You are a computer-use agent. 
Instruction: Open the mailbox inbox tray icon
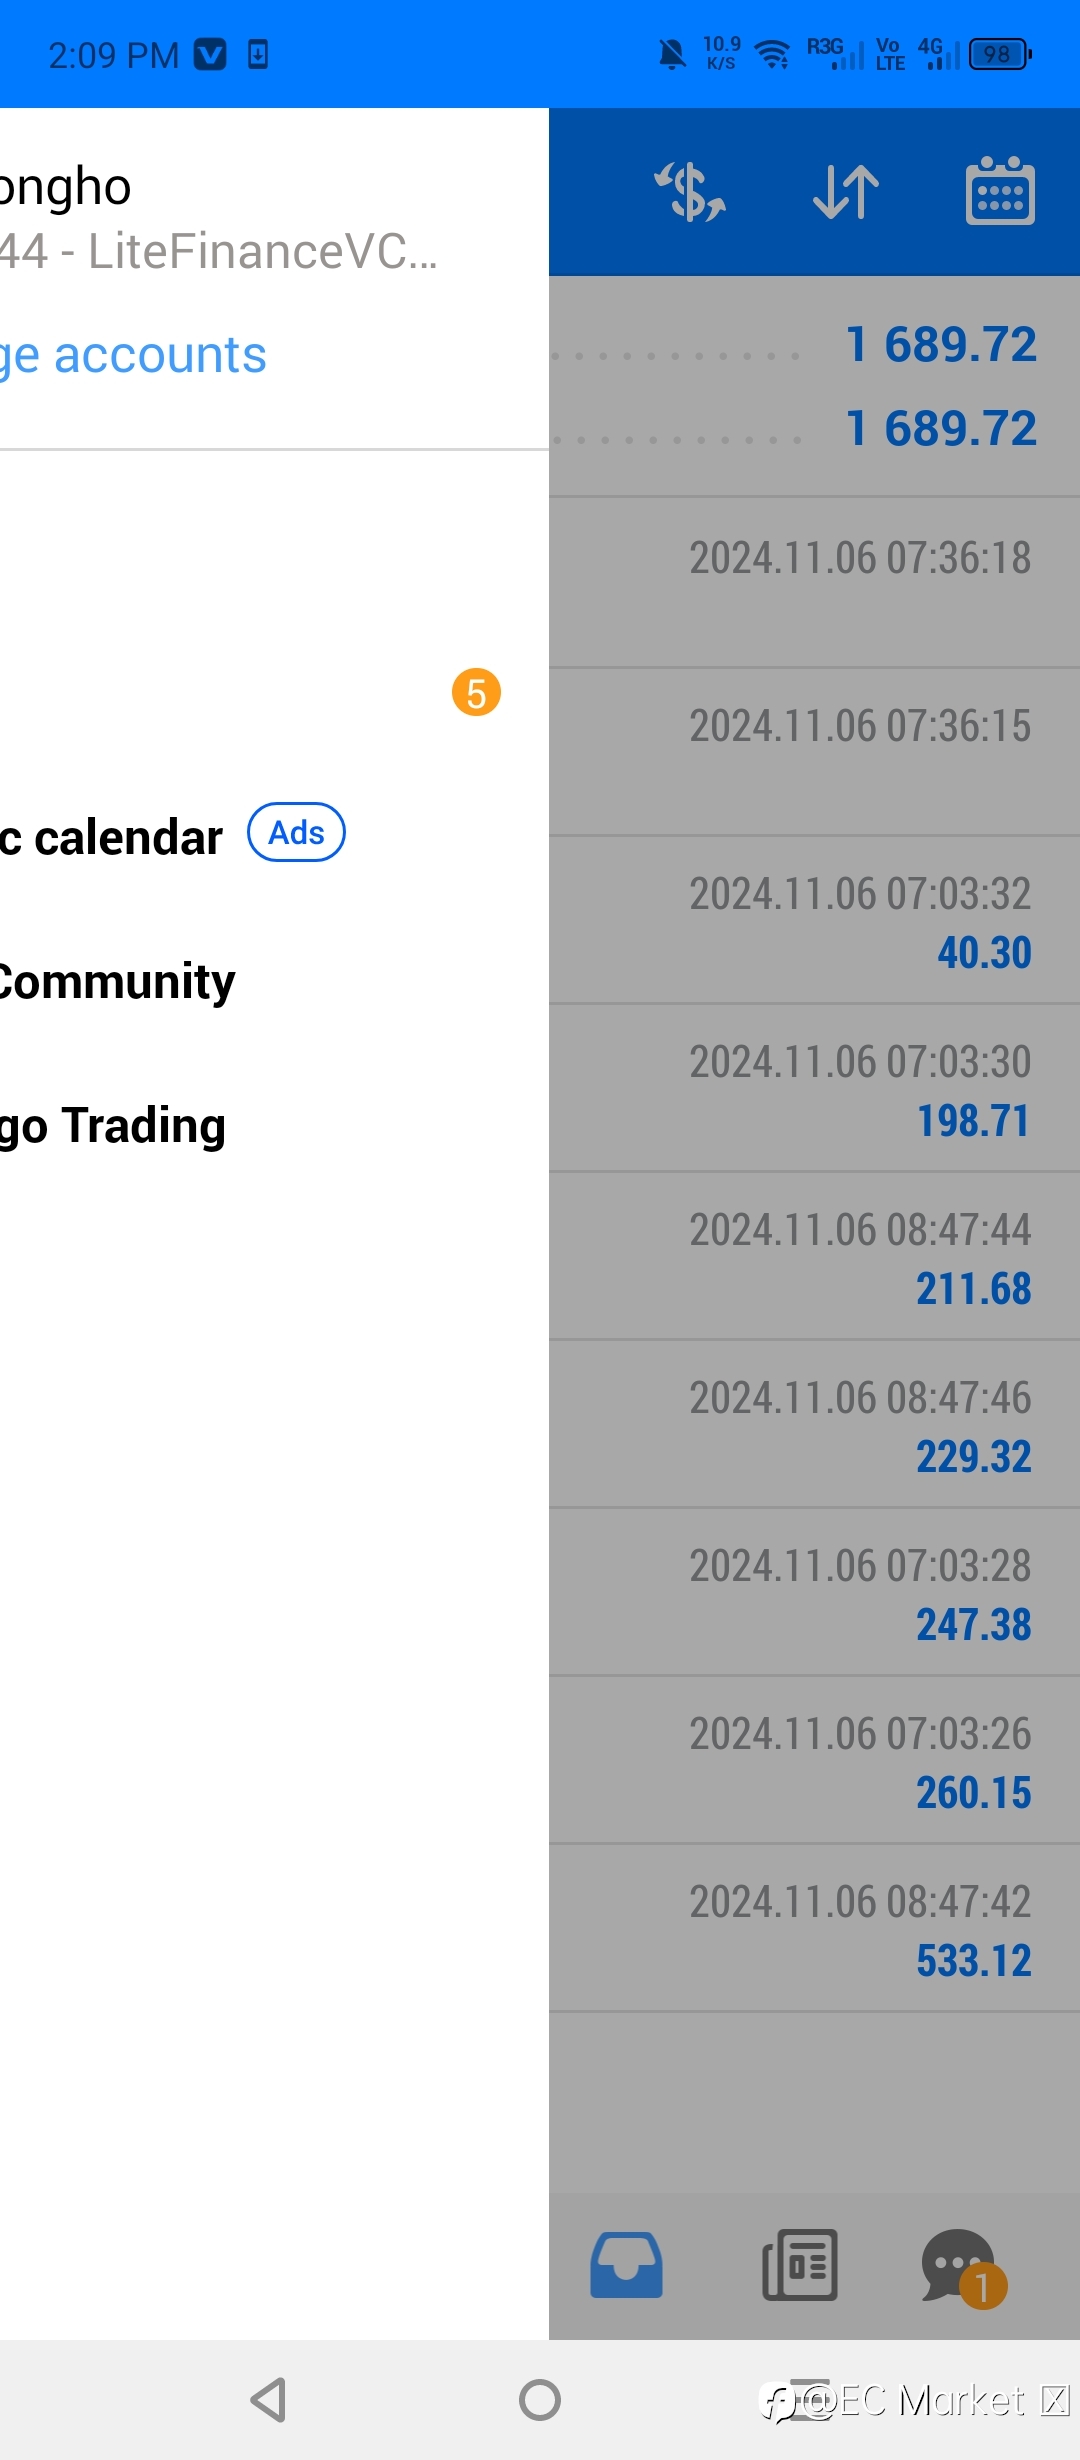pyautogui.click(x=626, y=2265)
